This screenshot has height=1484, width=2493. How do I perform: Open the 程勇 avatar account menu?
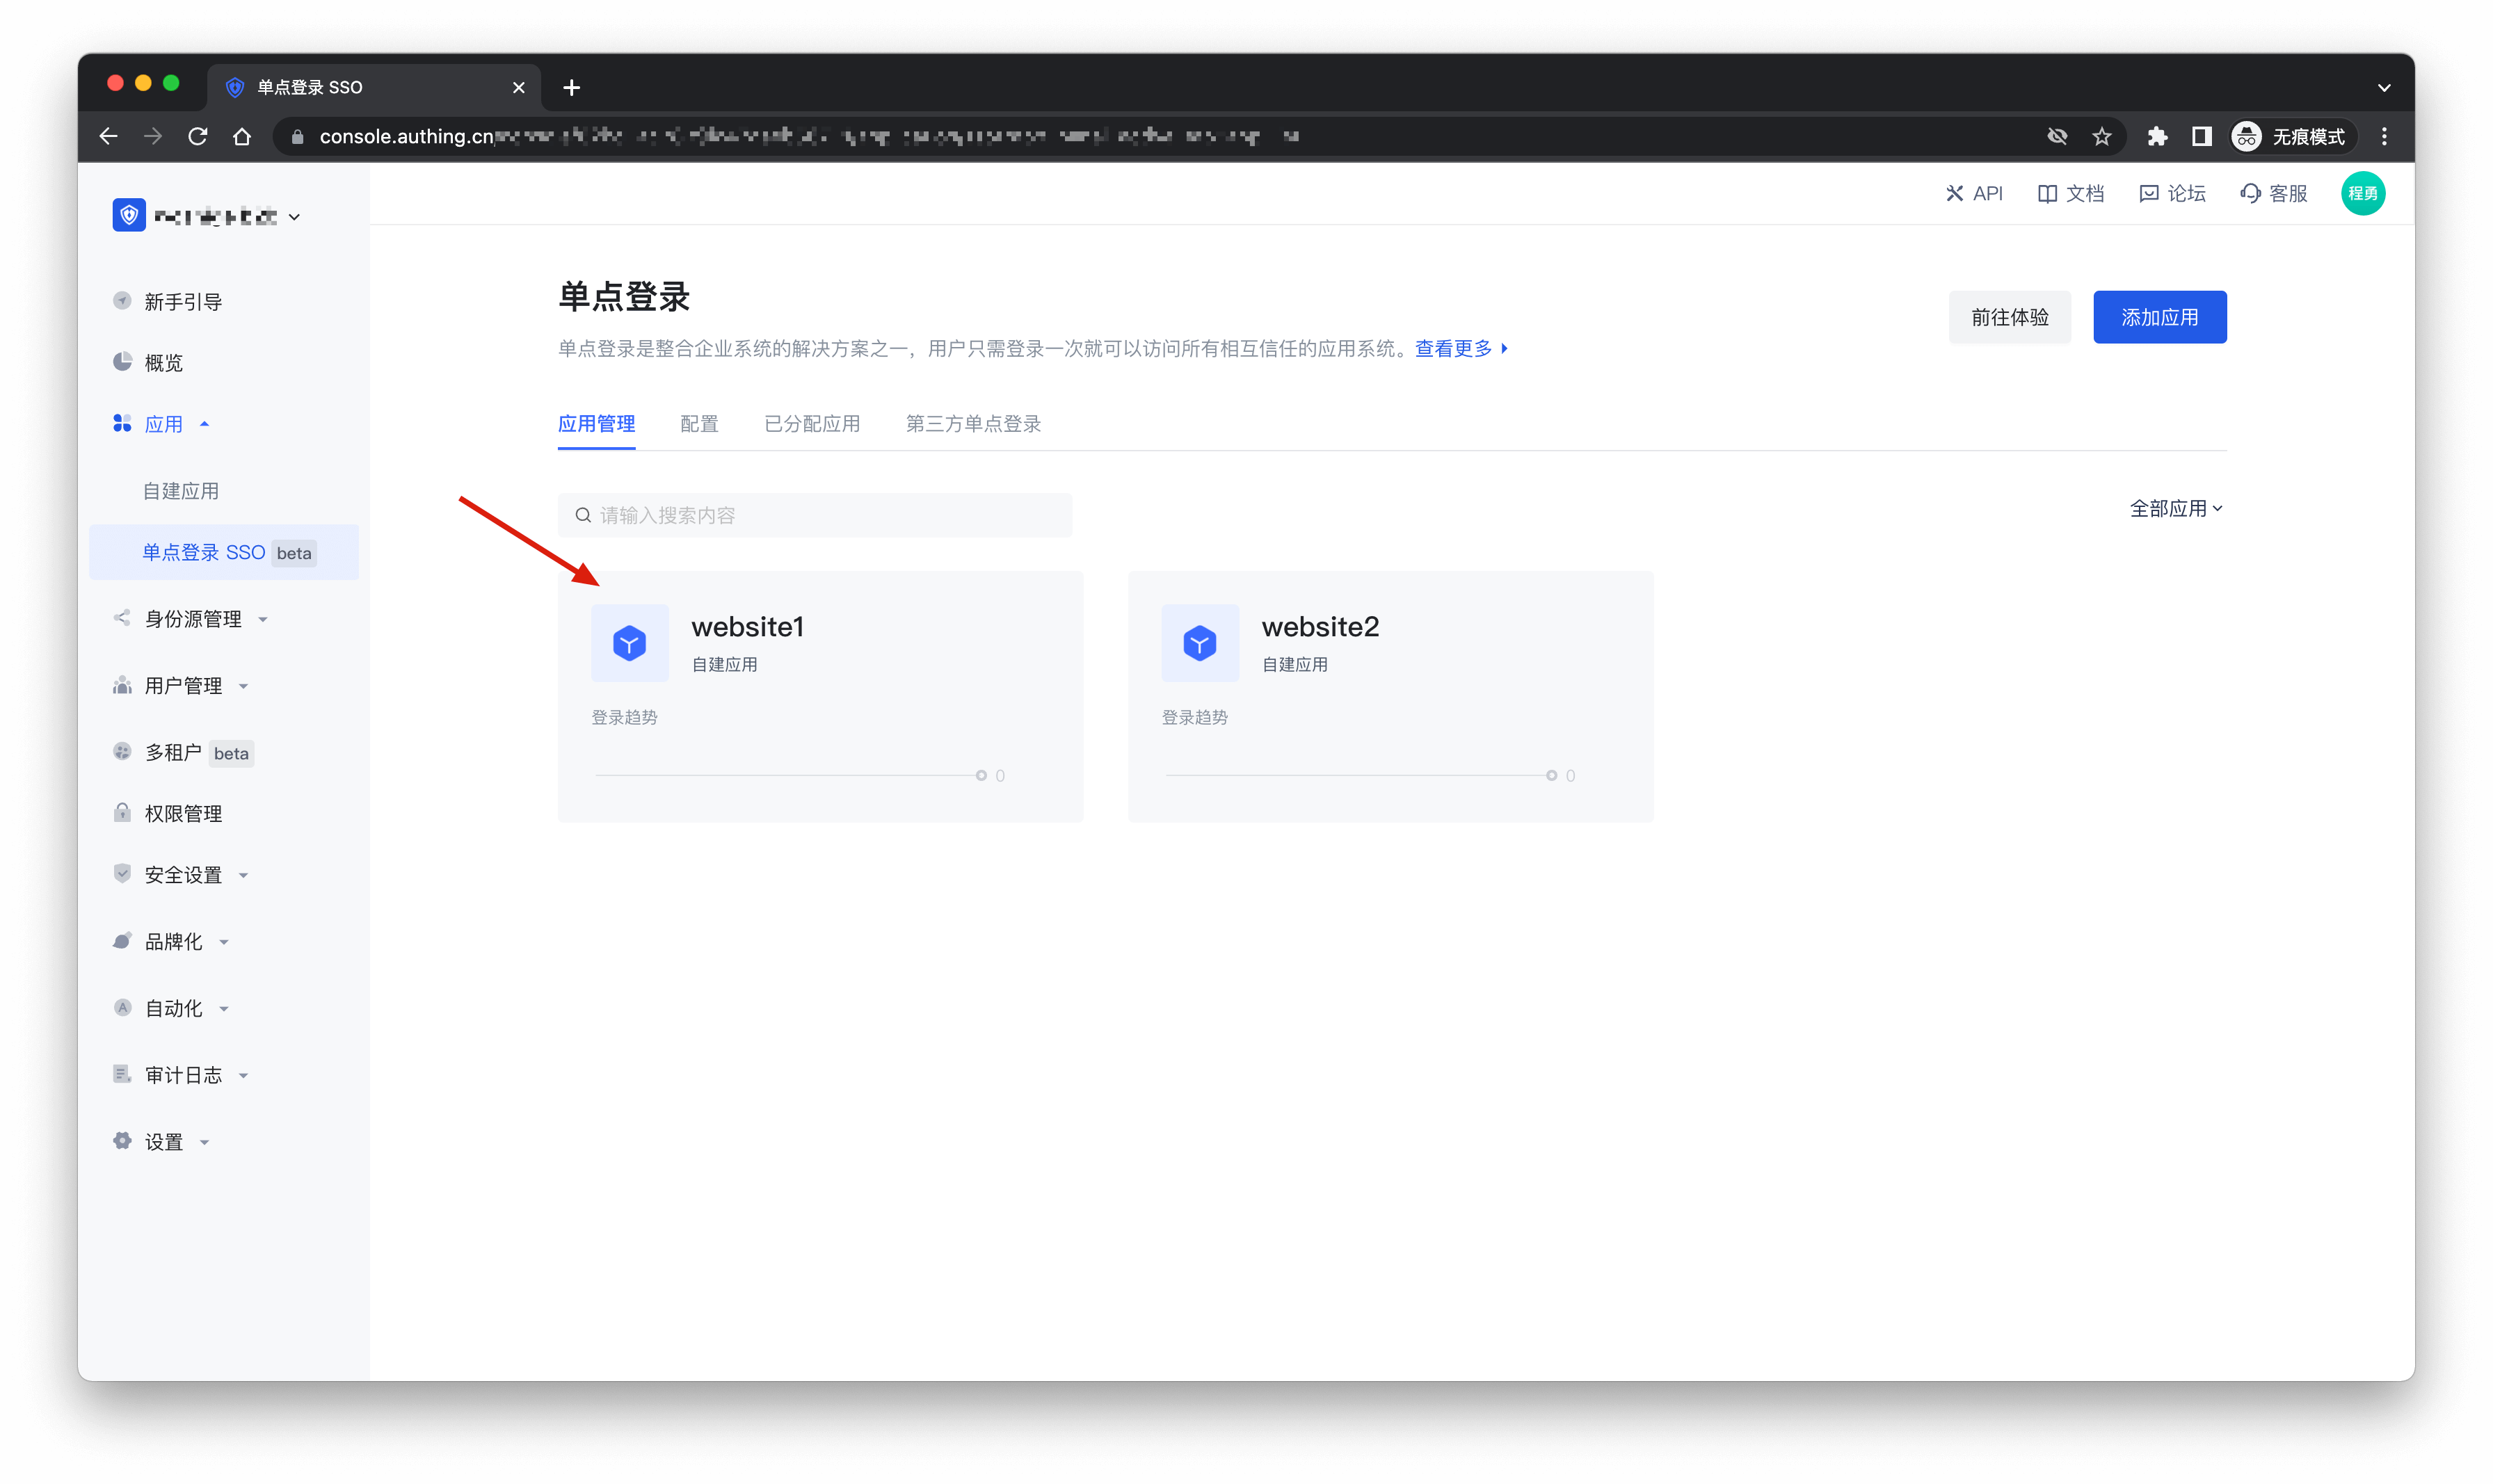coord(2364,193)
